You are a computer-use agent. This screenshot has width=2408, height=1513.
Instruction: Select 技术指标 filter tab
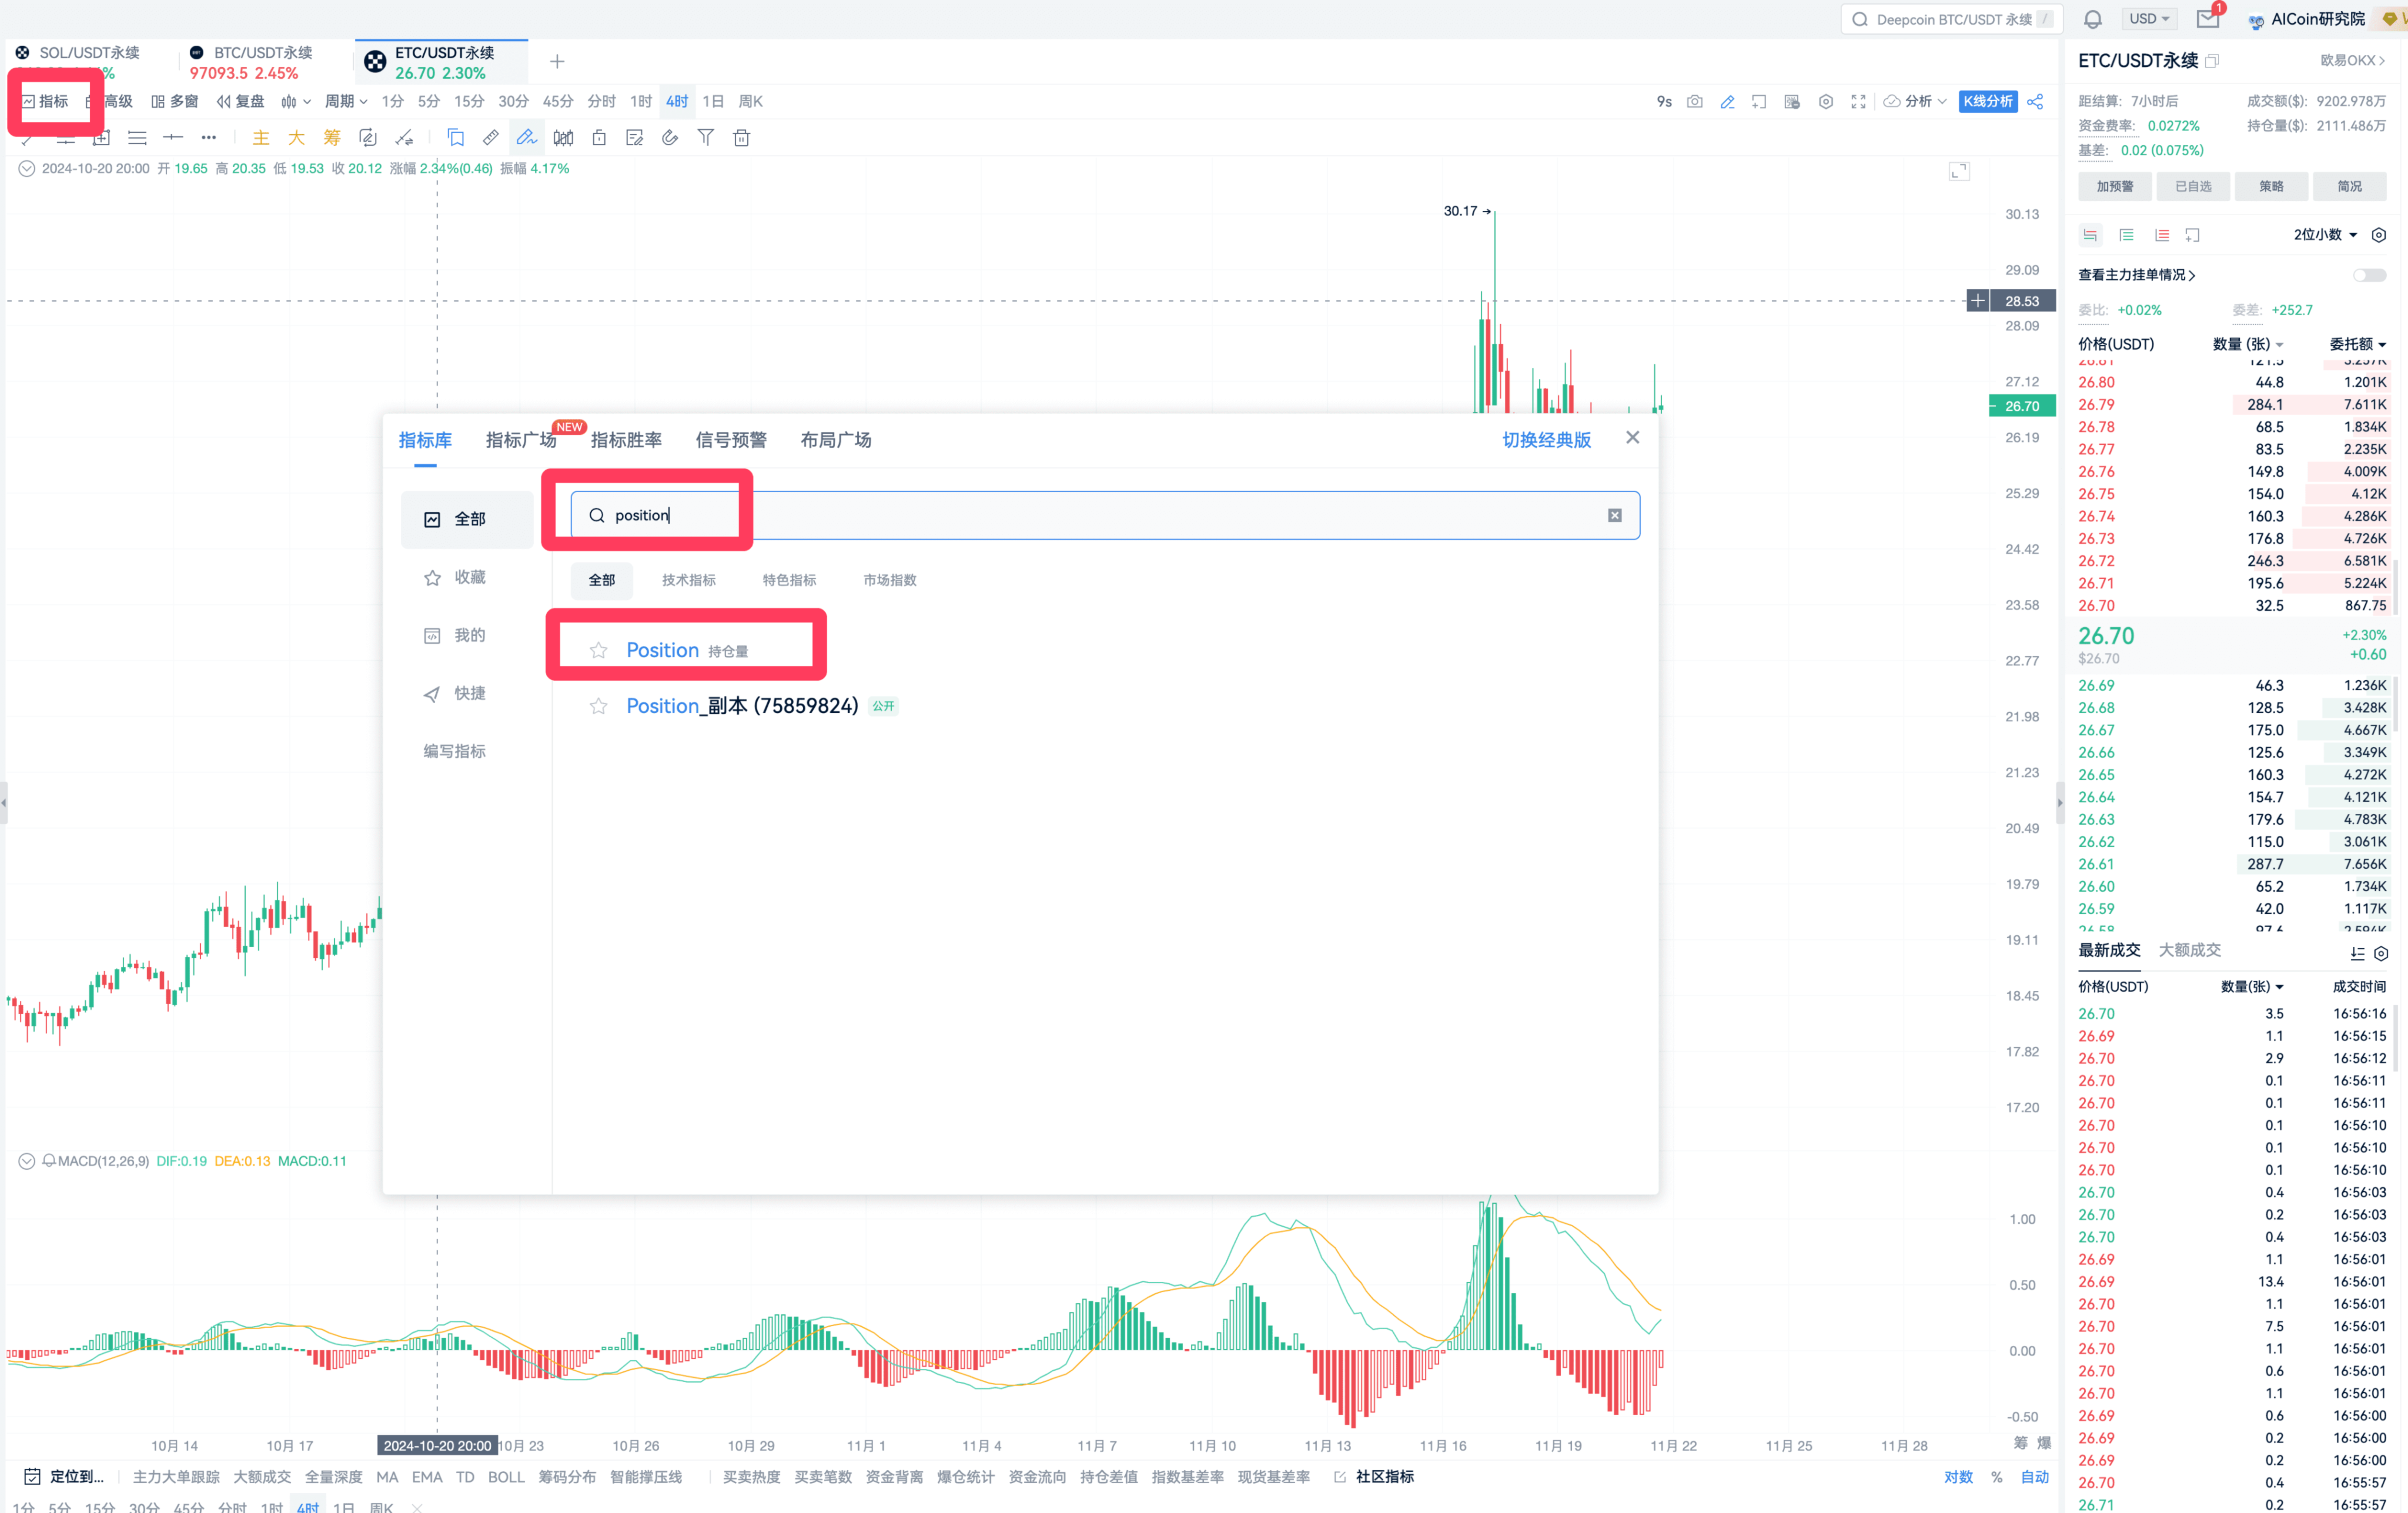coord(688,580)
